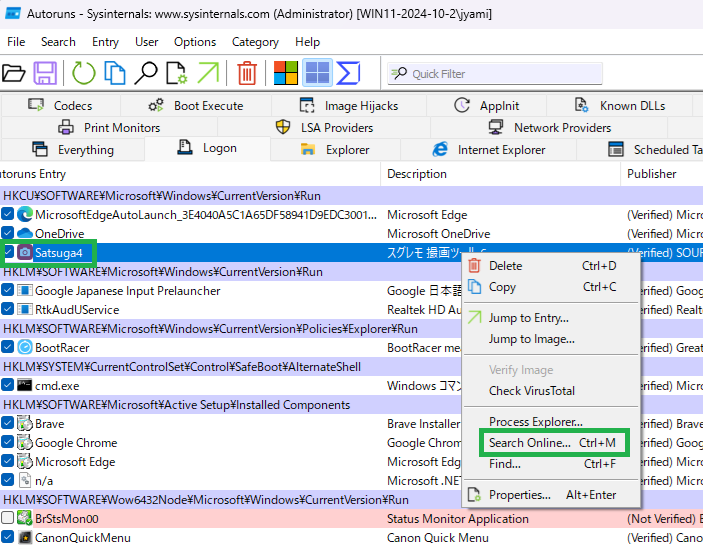Screen dimensions: 703x549
Task: Click the BrStsMon00 entry icon
Action: 25,519
